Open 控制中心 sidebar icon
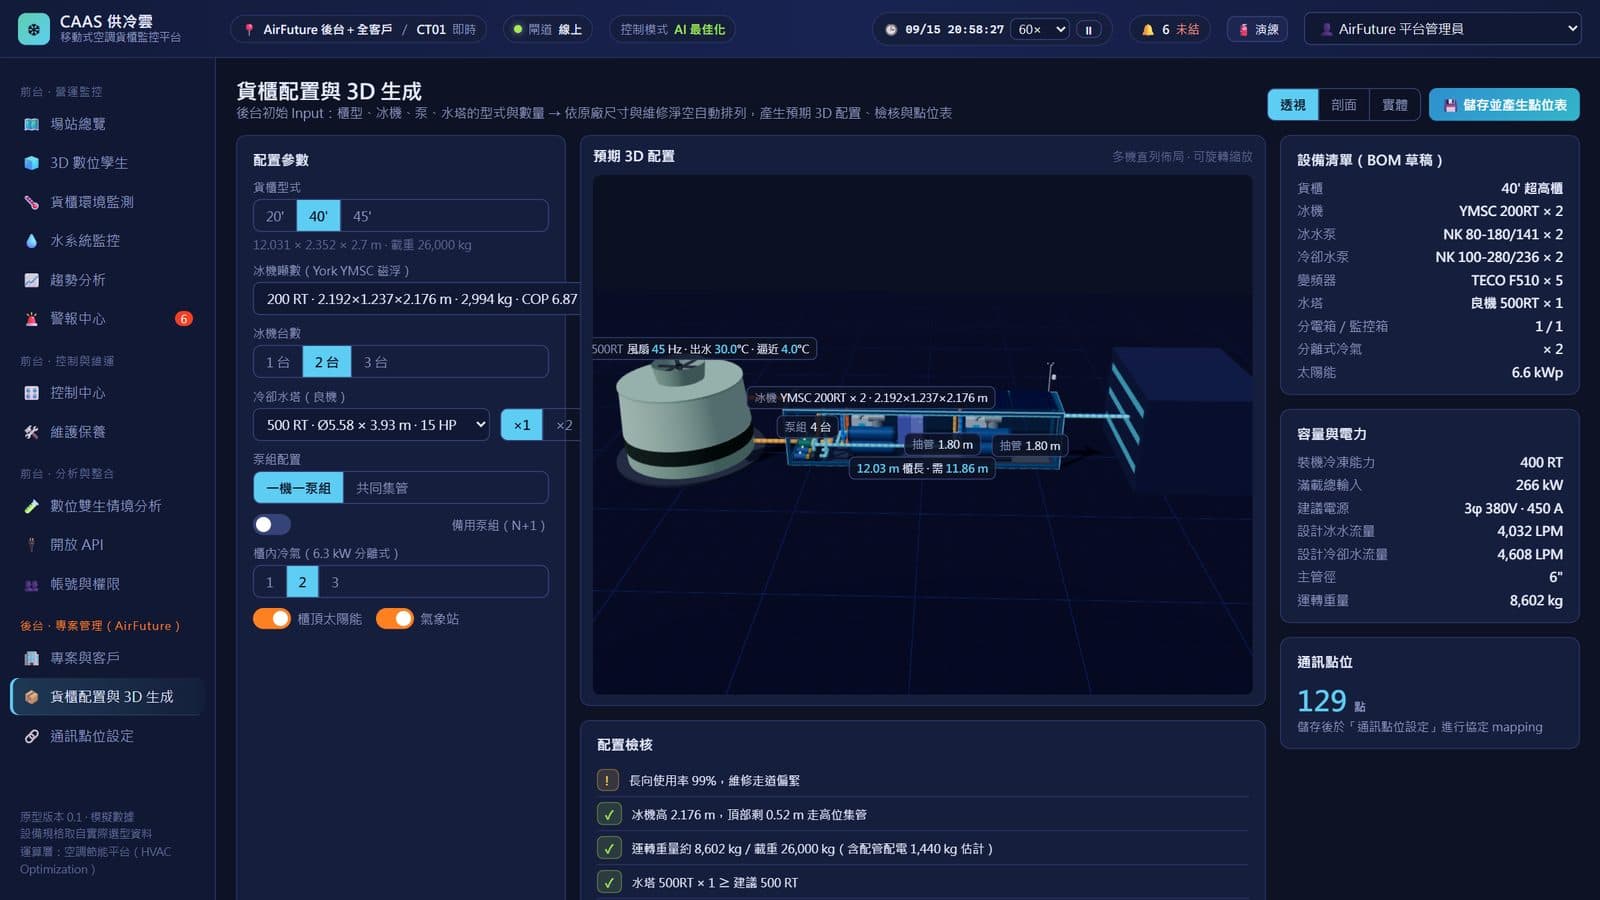1600x900 pixels. click(32, 393)
